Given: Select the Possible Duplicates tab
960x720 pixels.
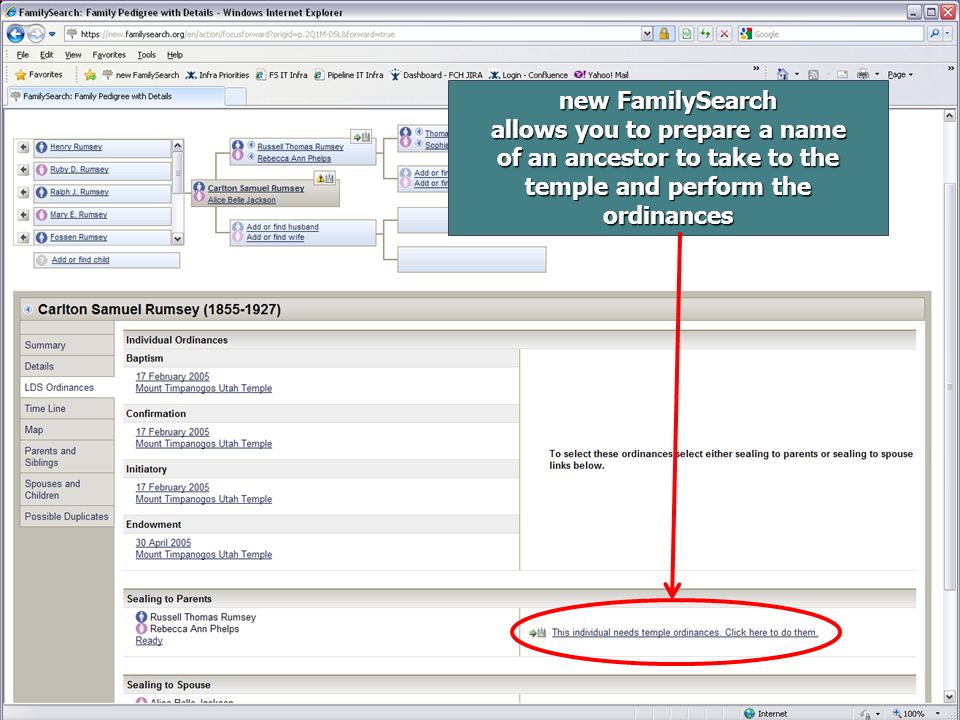Looking at the screenshot, I should 67,516.
